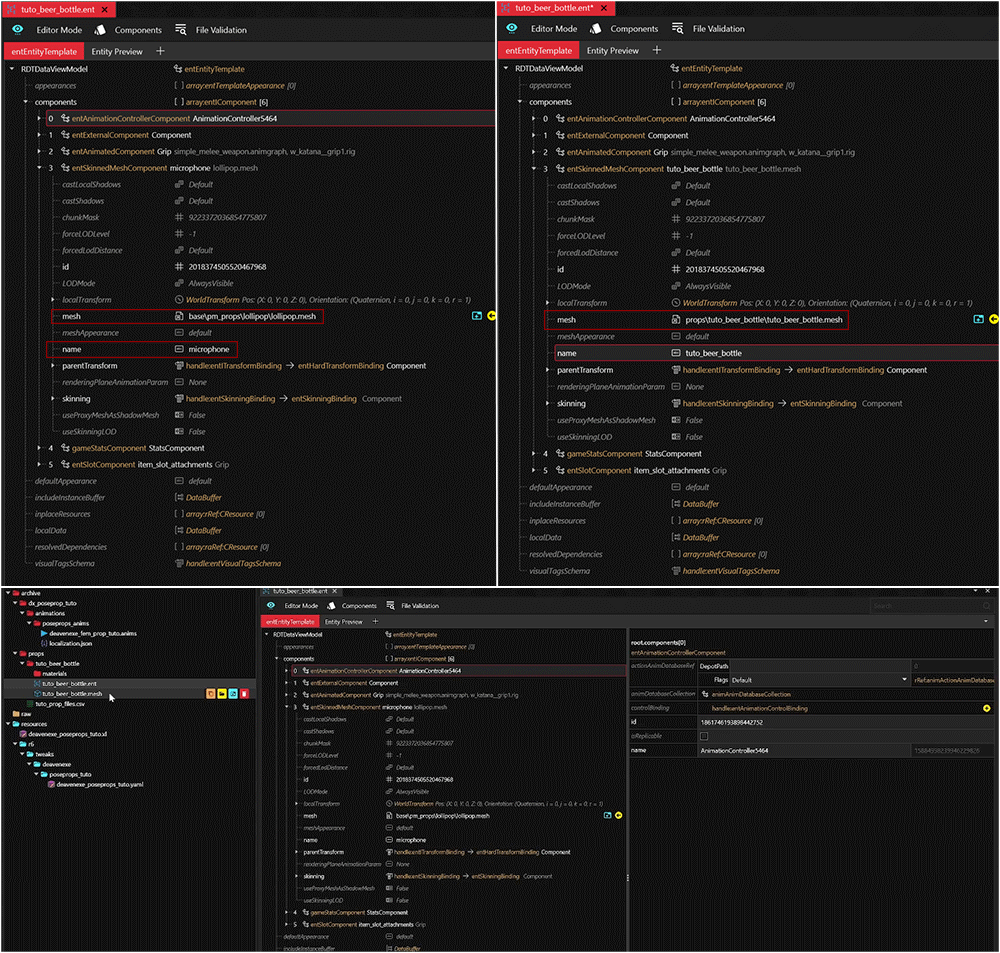Click the orange copy icon beside tuto_beer_bottle.mesh
1000x953 pixels.
coord(210,693)
